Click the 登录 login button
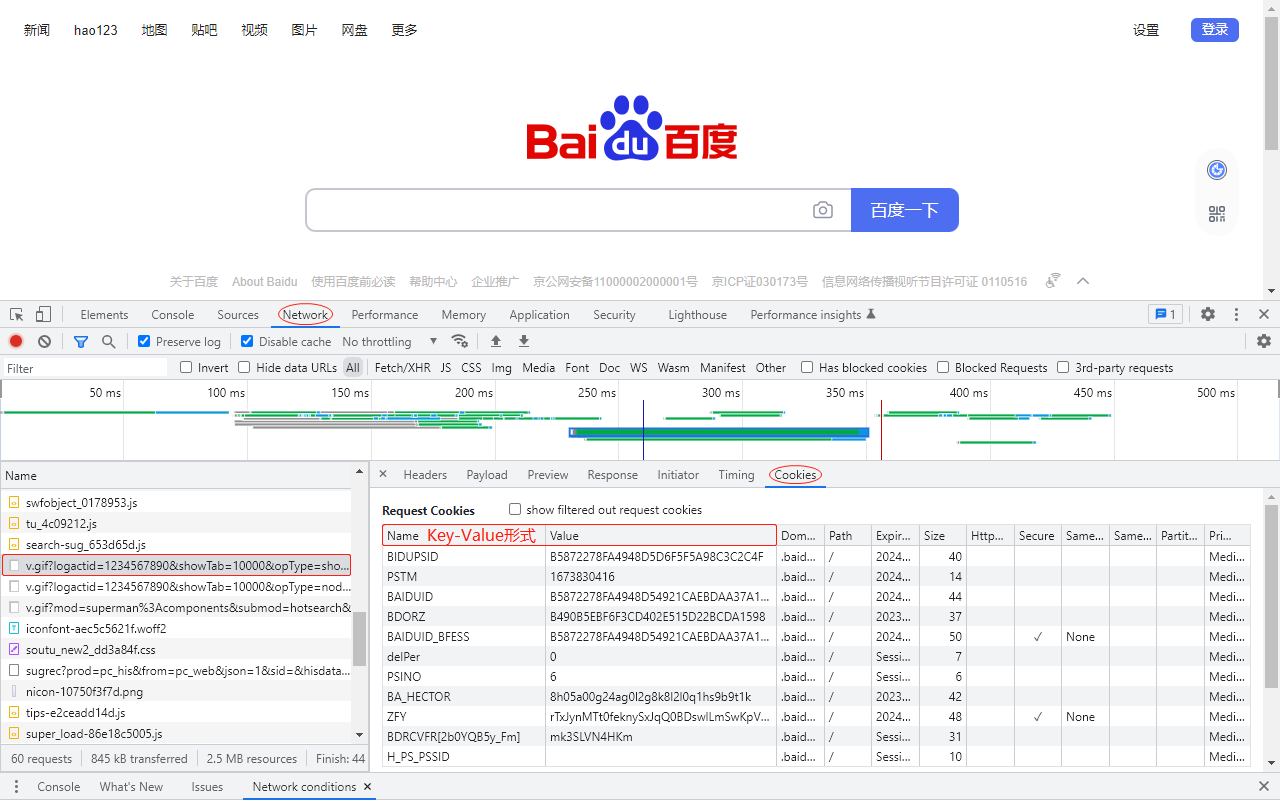Screen dimensions: 1280x800 tap(1215, 30)
